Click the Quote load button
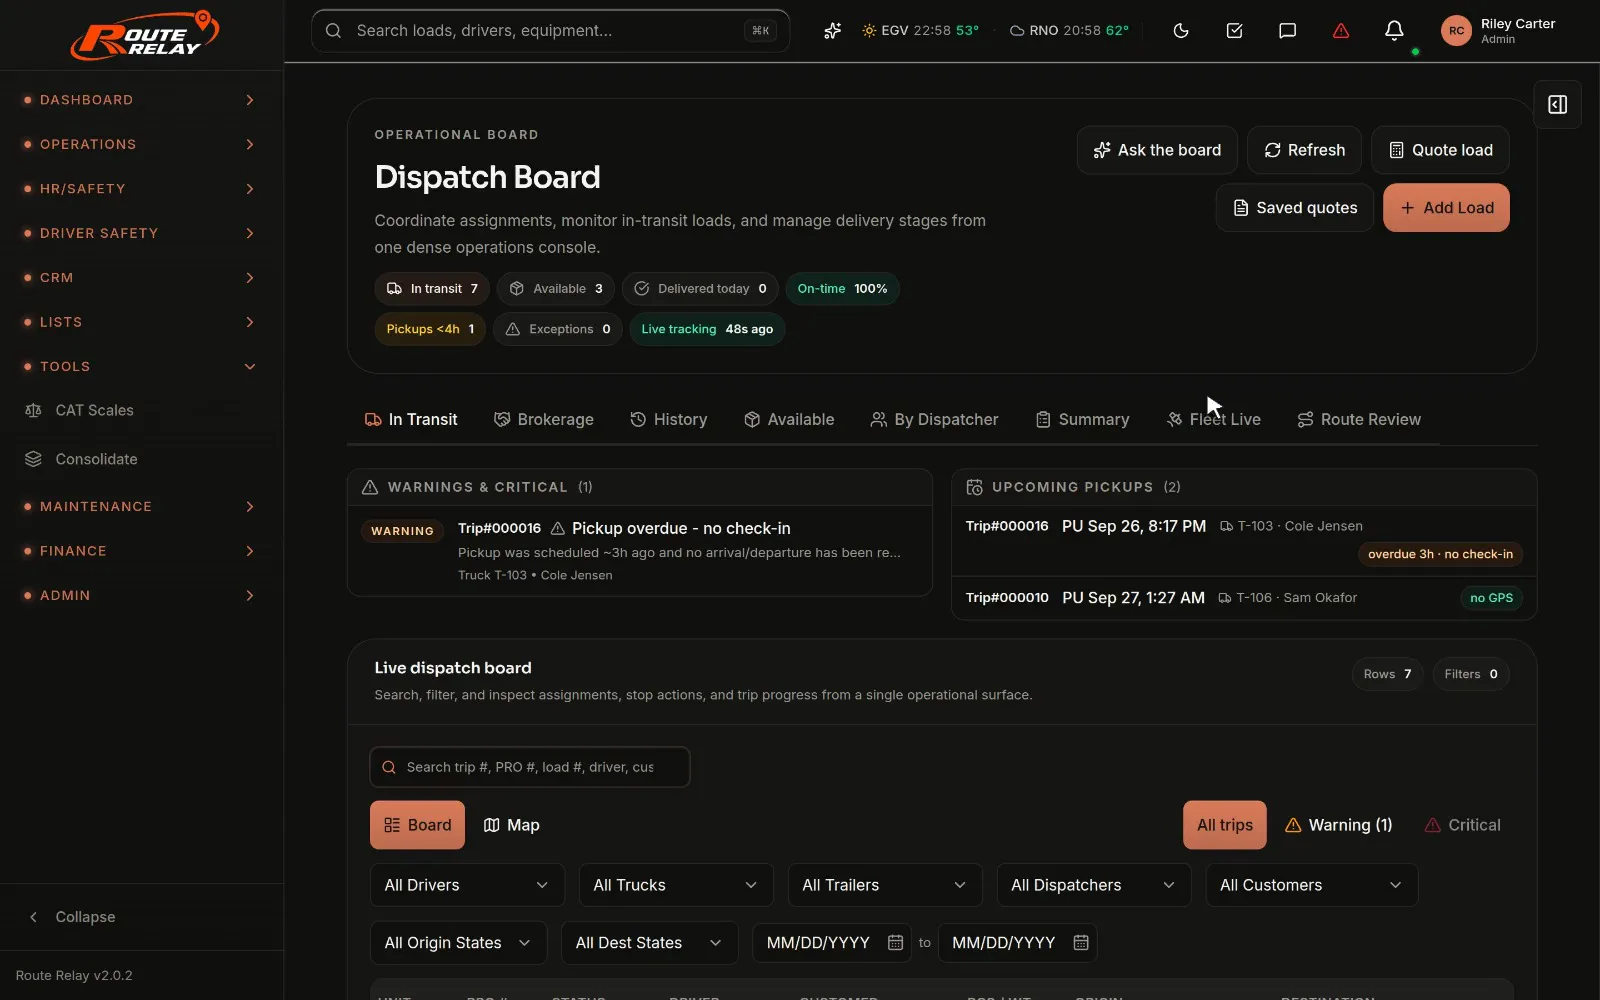 (1440, 150)
